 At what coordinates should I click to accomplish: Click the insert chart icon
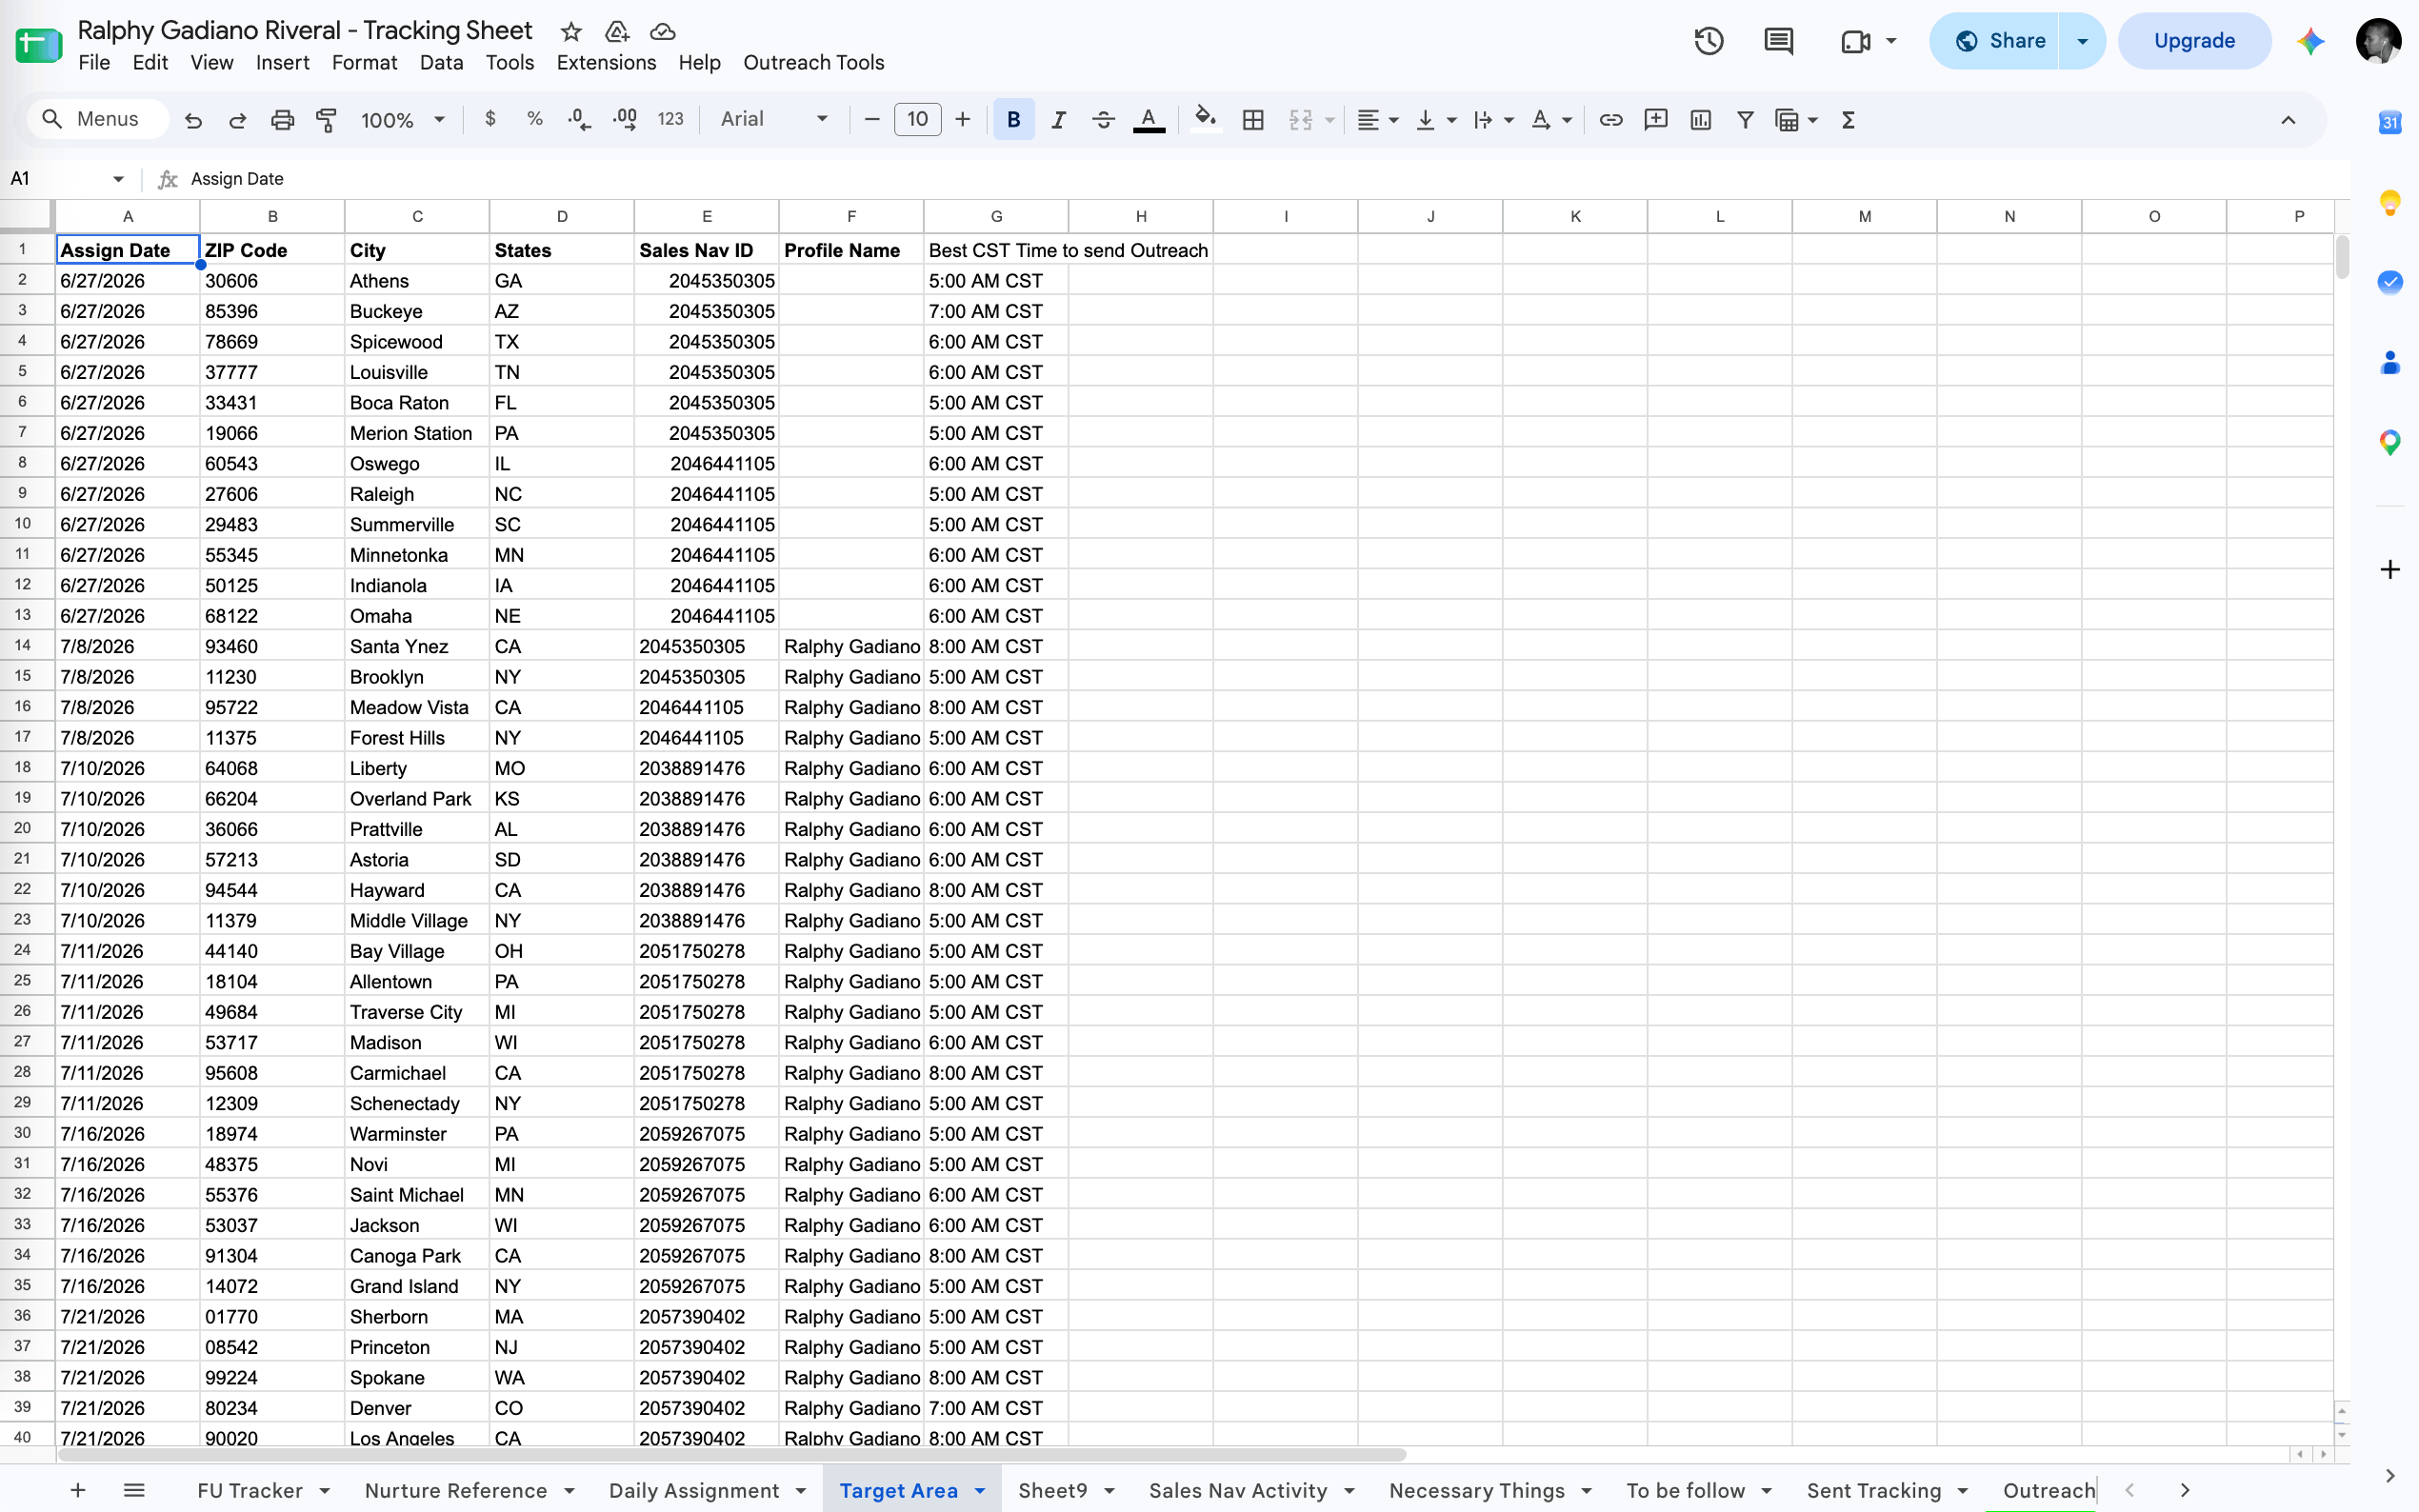(1700, 120)
